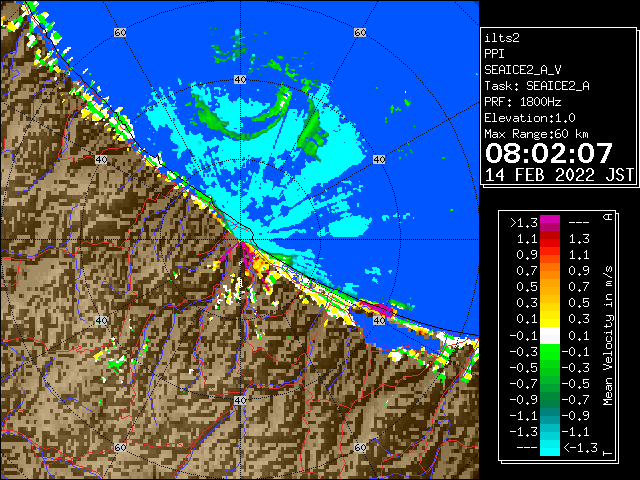Click the '40' range label south of the radar
The image size is (640, 480).
pyautogui.click(x=240, y=400)
